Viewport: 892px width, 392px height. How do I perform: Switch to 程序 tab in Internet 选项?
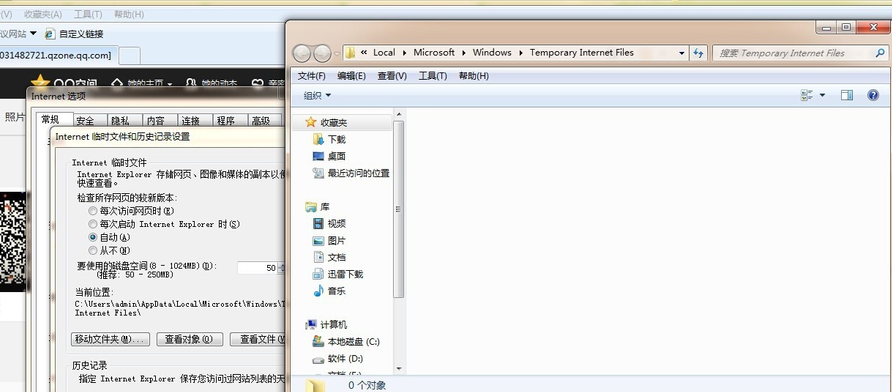click(229, 121)
